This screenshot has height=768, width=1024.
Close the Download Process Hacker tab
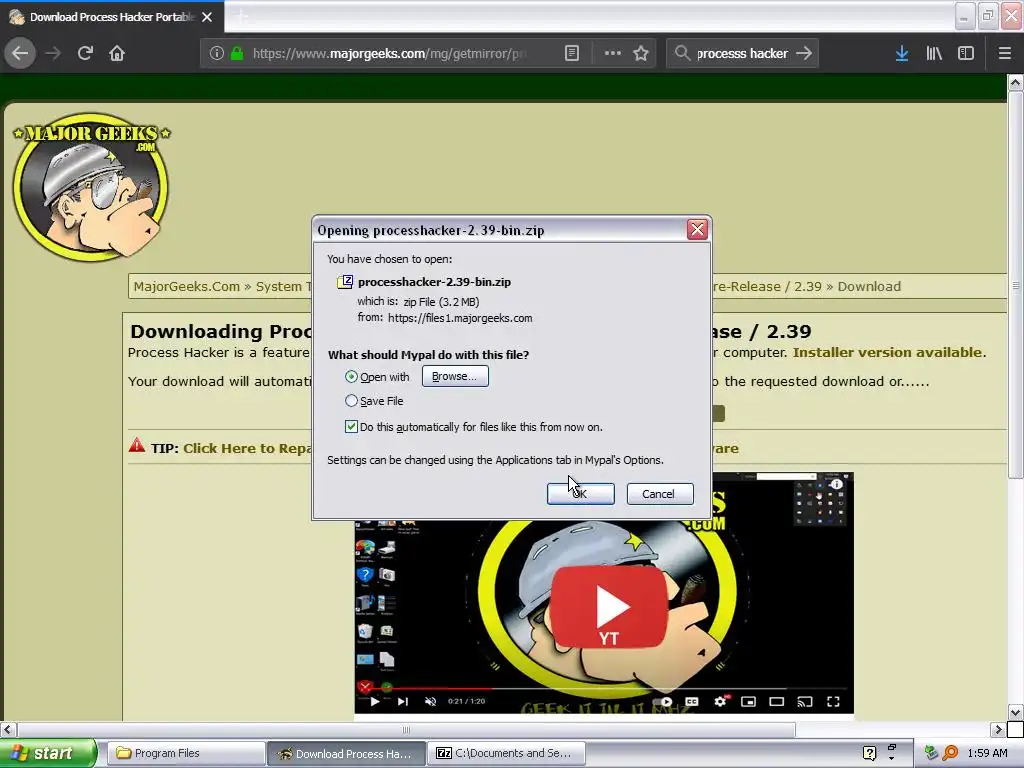click(207, 17)
